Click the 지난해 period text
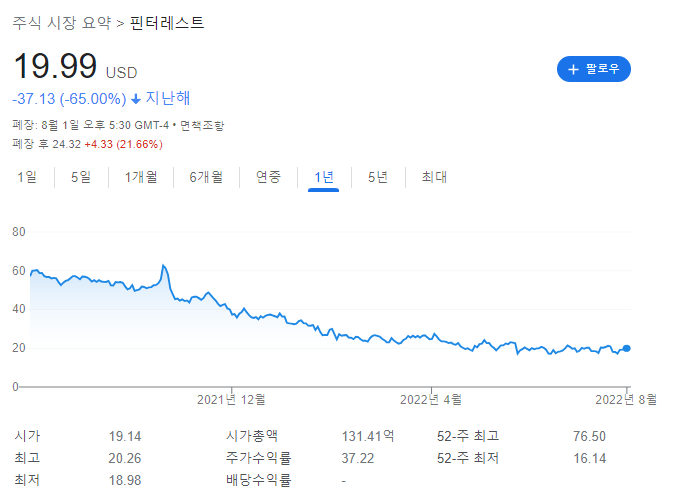This screenshot has height=501, width=680. 168,98
